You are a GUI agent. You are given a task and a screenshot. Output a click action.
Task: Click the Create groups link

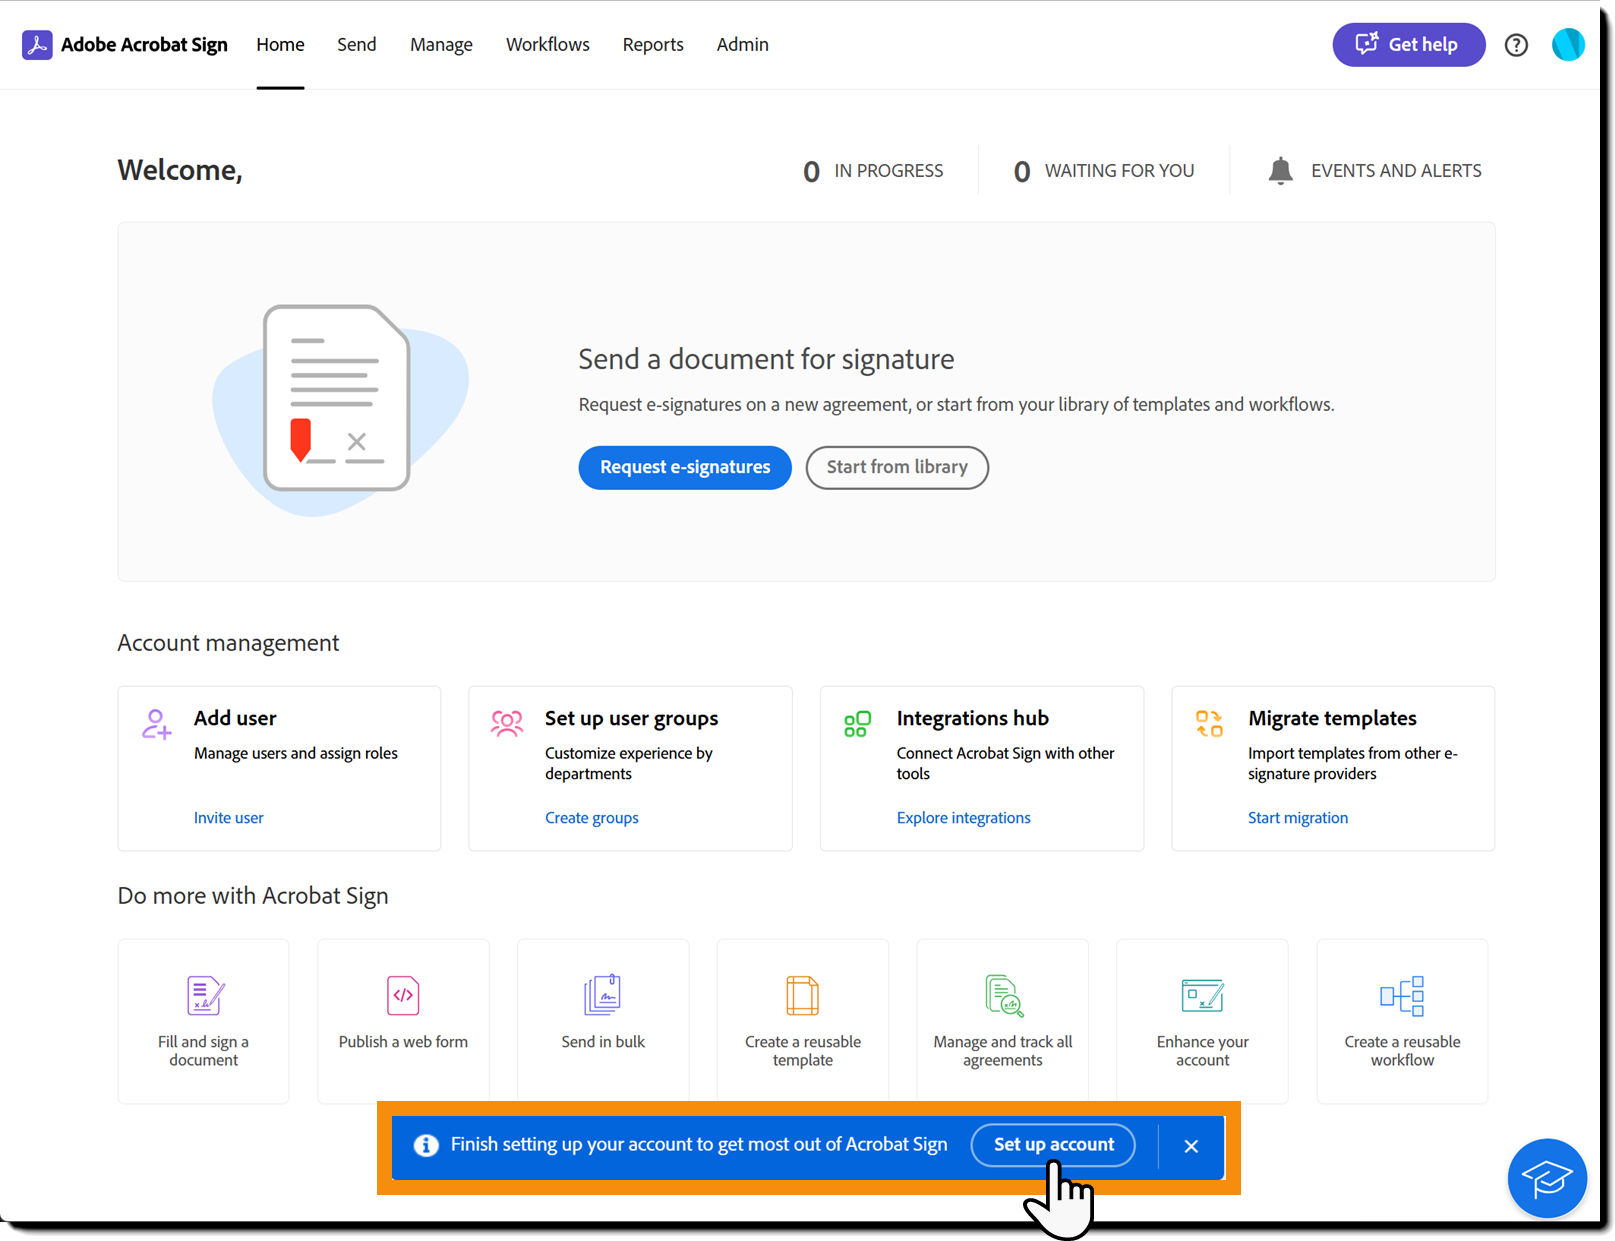pyautogui.click(x=592, y=818)
